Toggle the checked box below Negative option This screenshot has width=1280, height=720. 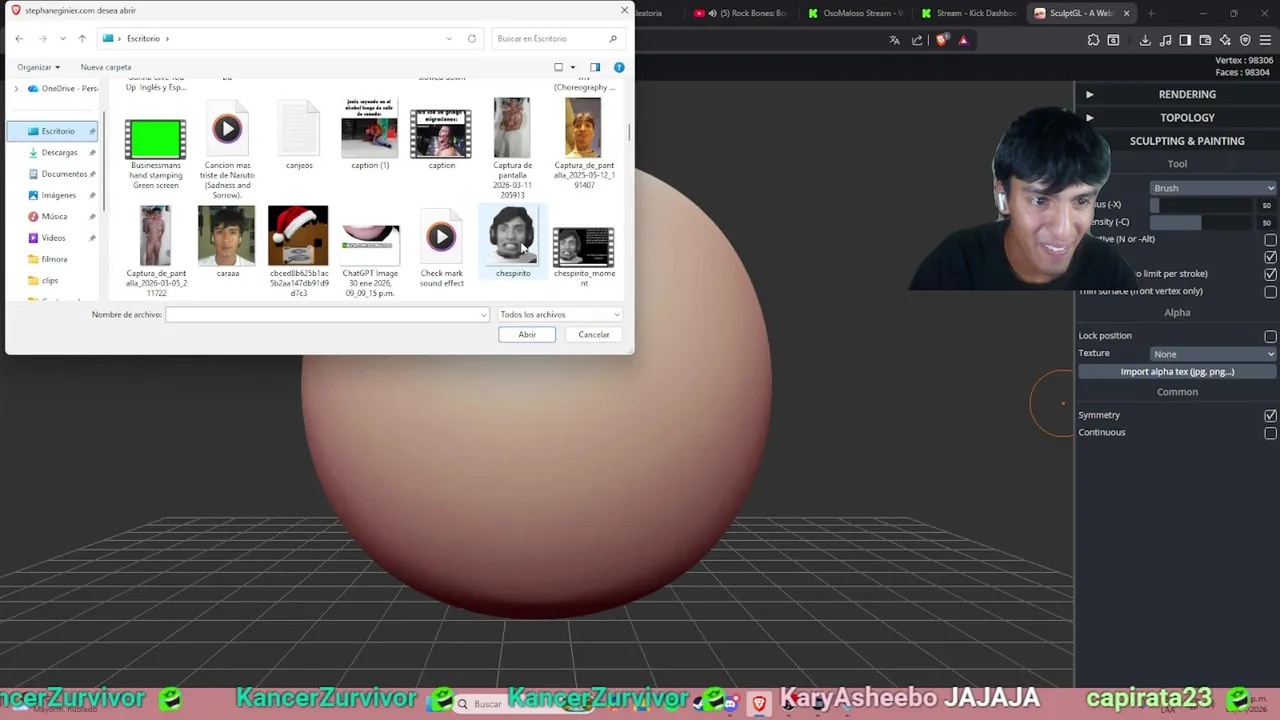[x=1270, y=257]
